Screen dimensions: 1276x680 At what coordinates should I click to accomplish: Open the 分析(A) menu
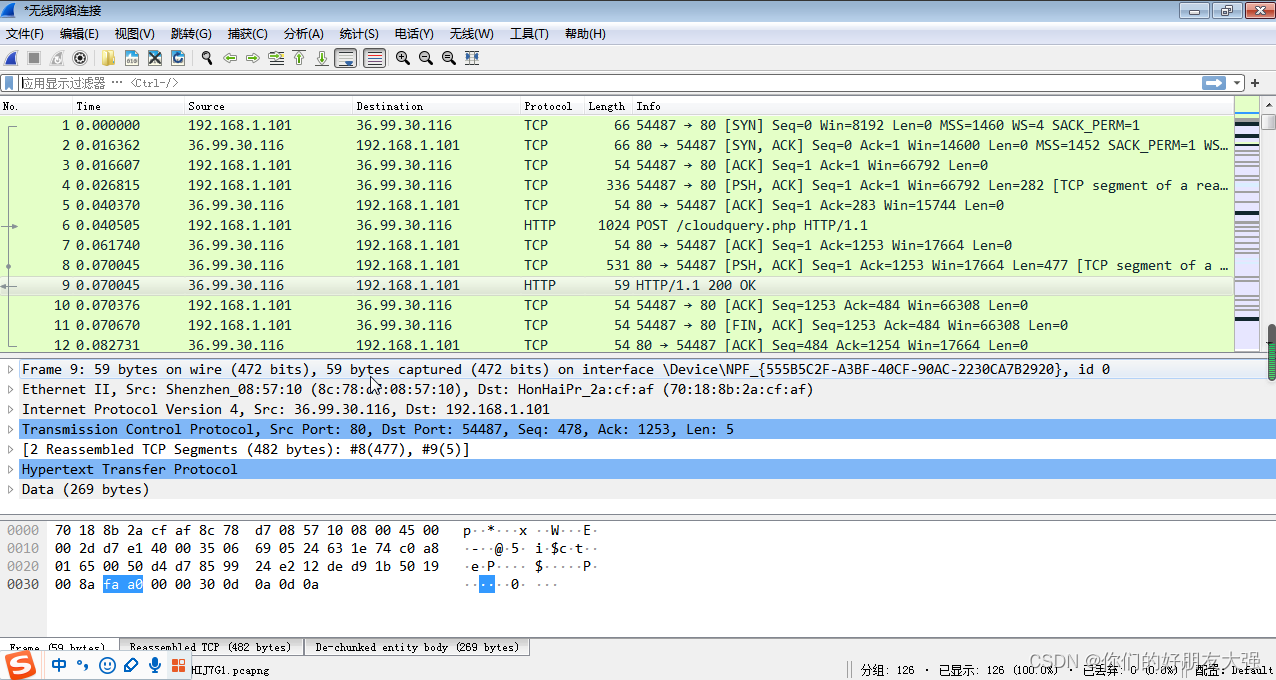(x=304, y=34)
